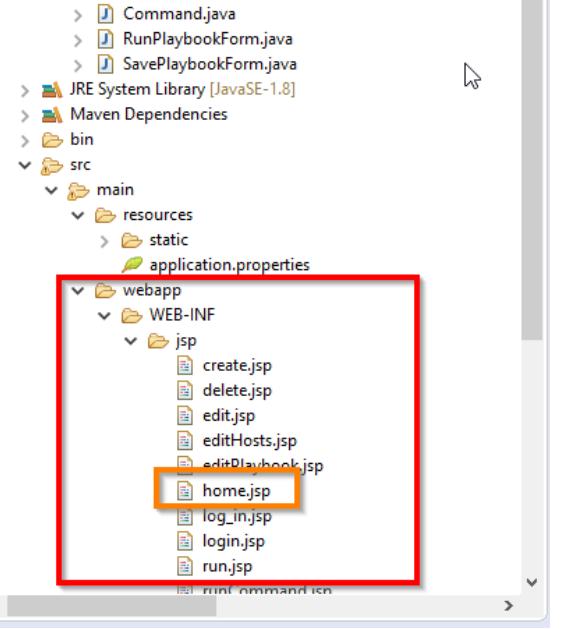Click the RunPlaybookForm.java file icon

tap(106, 39)
